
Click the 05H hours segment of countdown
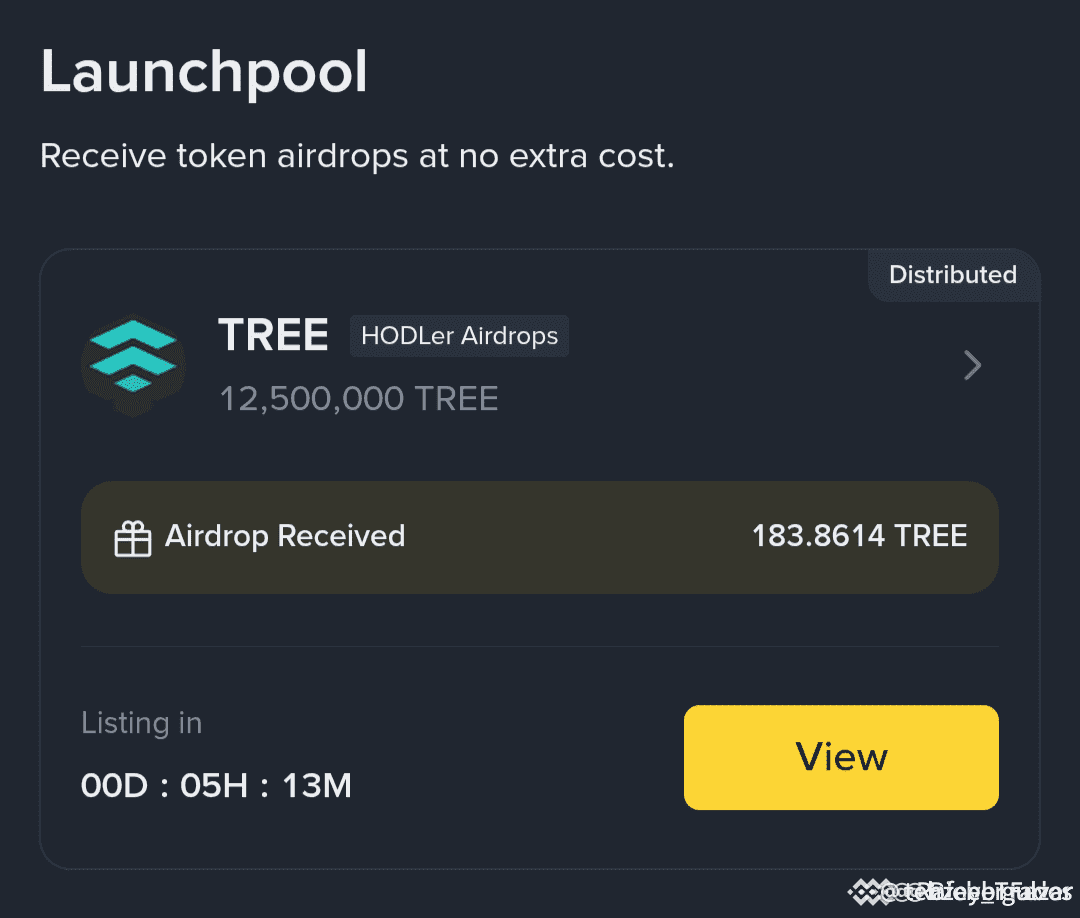214,786
